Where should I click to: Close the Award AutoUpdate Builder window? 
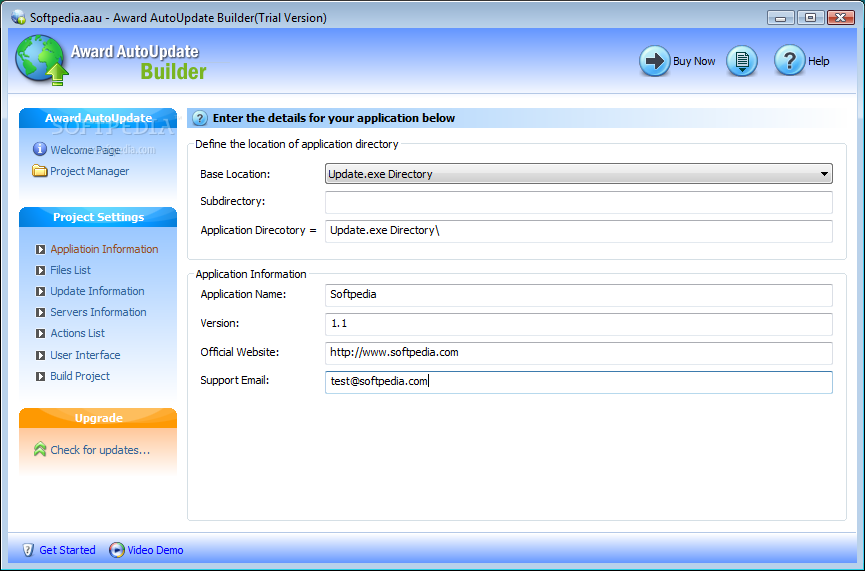tap(841, 18)
